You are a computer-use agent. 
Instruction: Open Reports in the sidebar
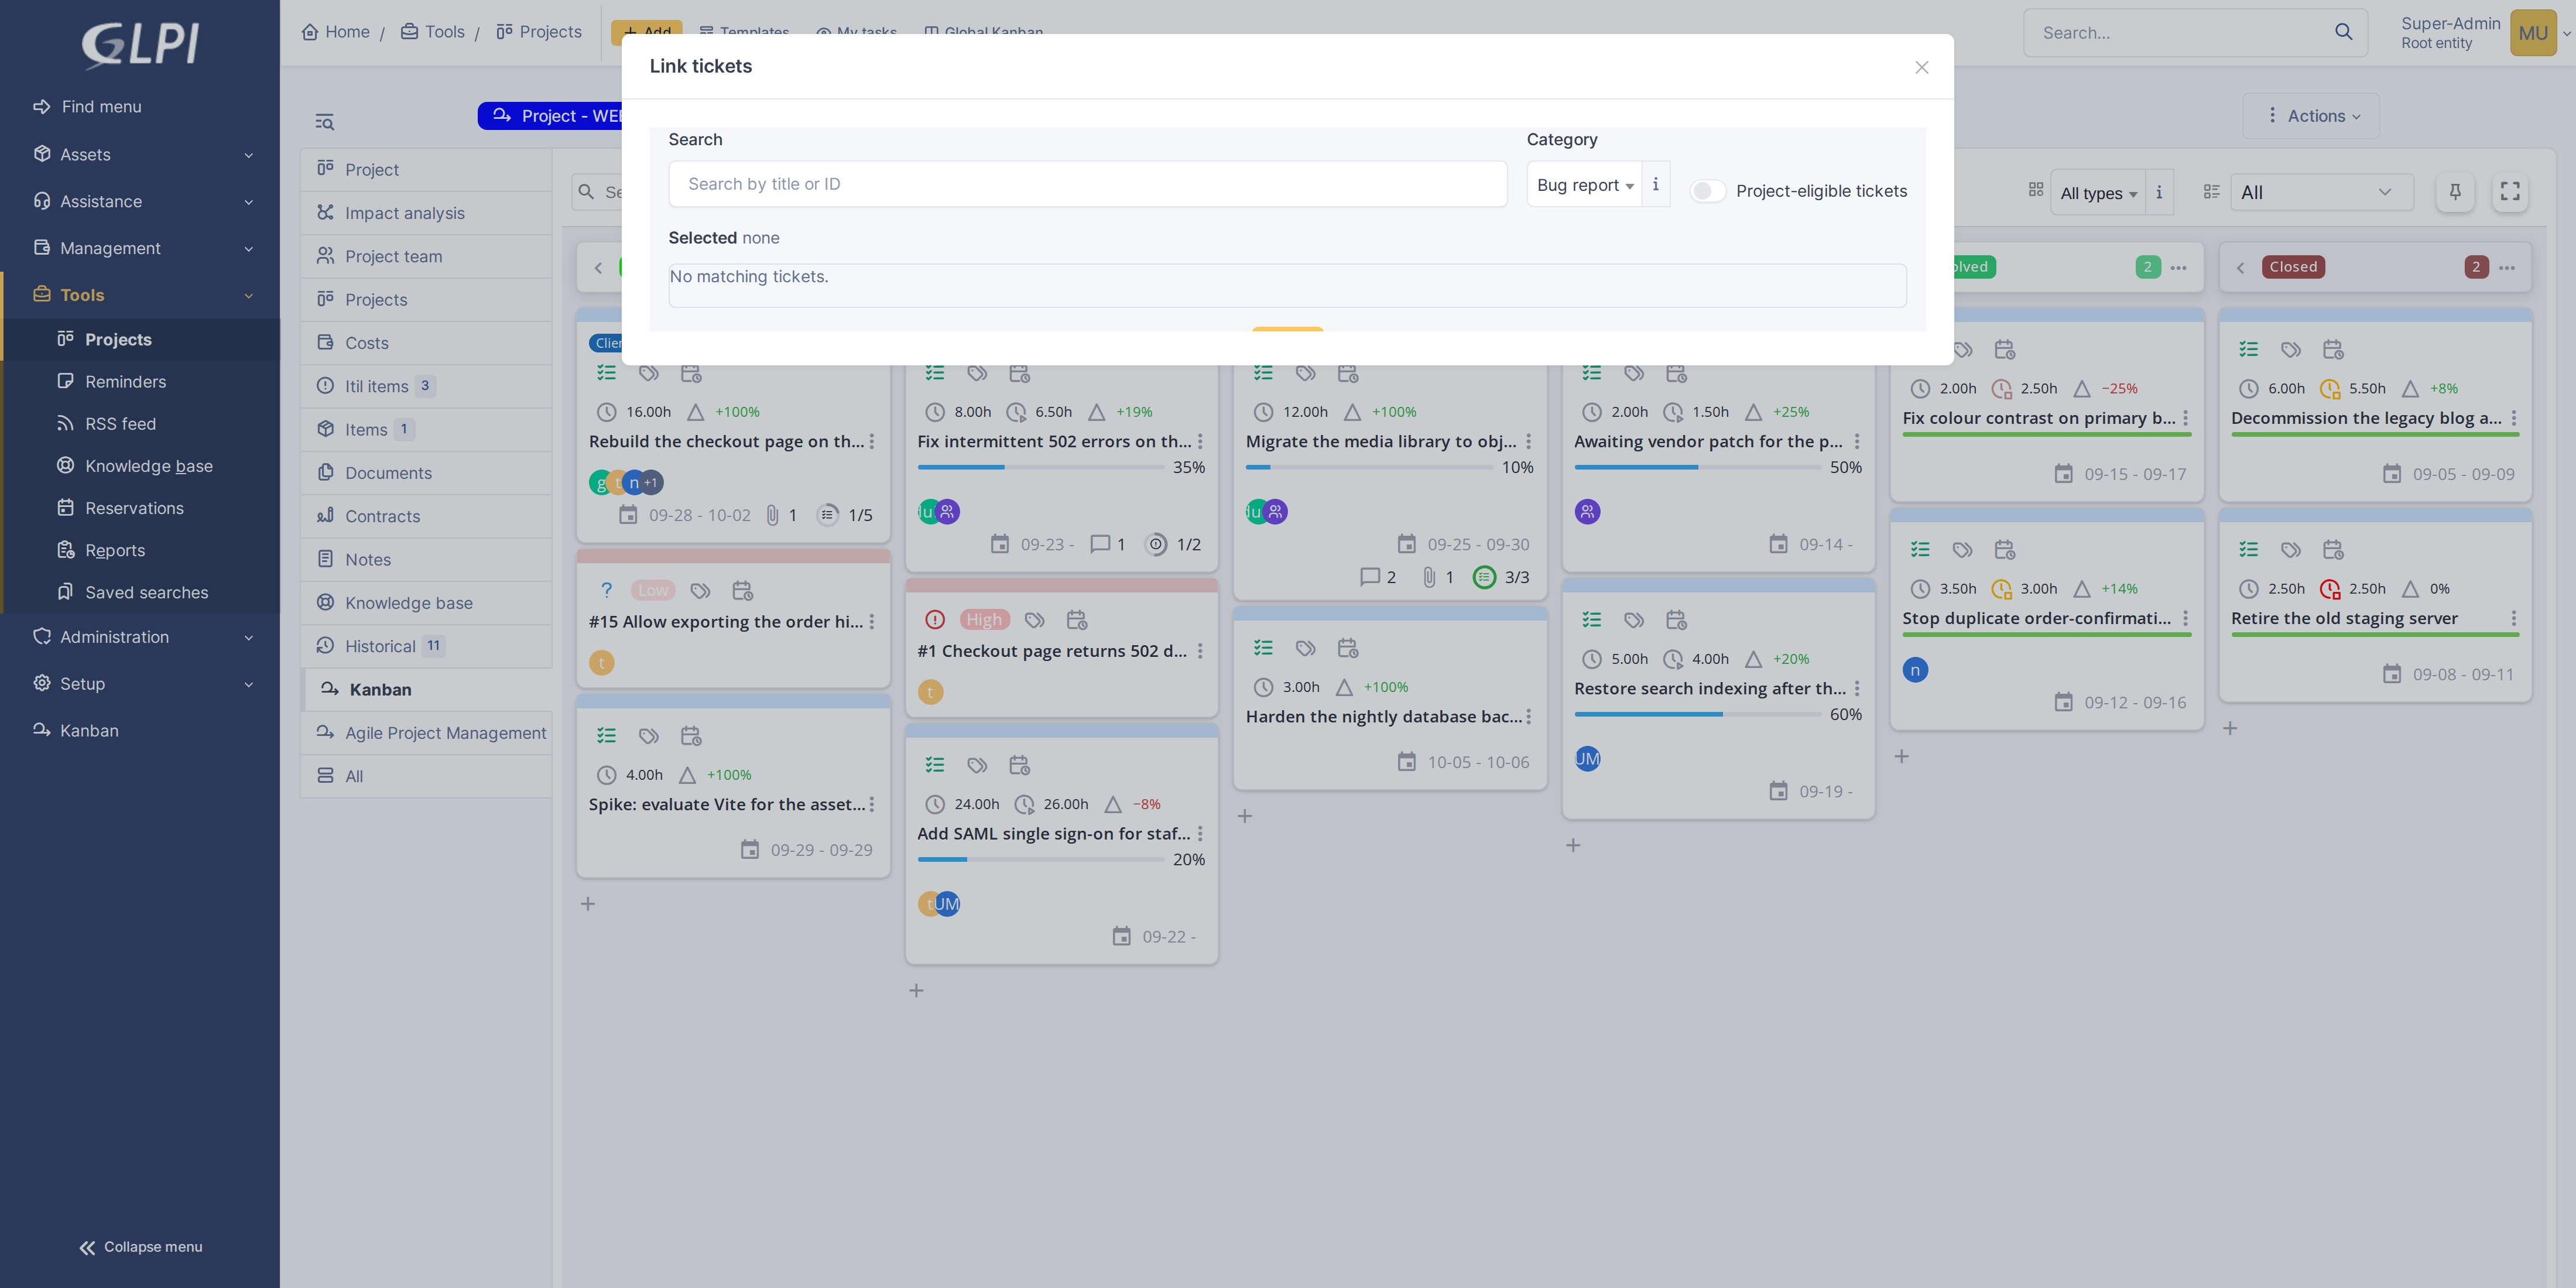[x=115, y=550]
